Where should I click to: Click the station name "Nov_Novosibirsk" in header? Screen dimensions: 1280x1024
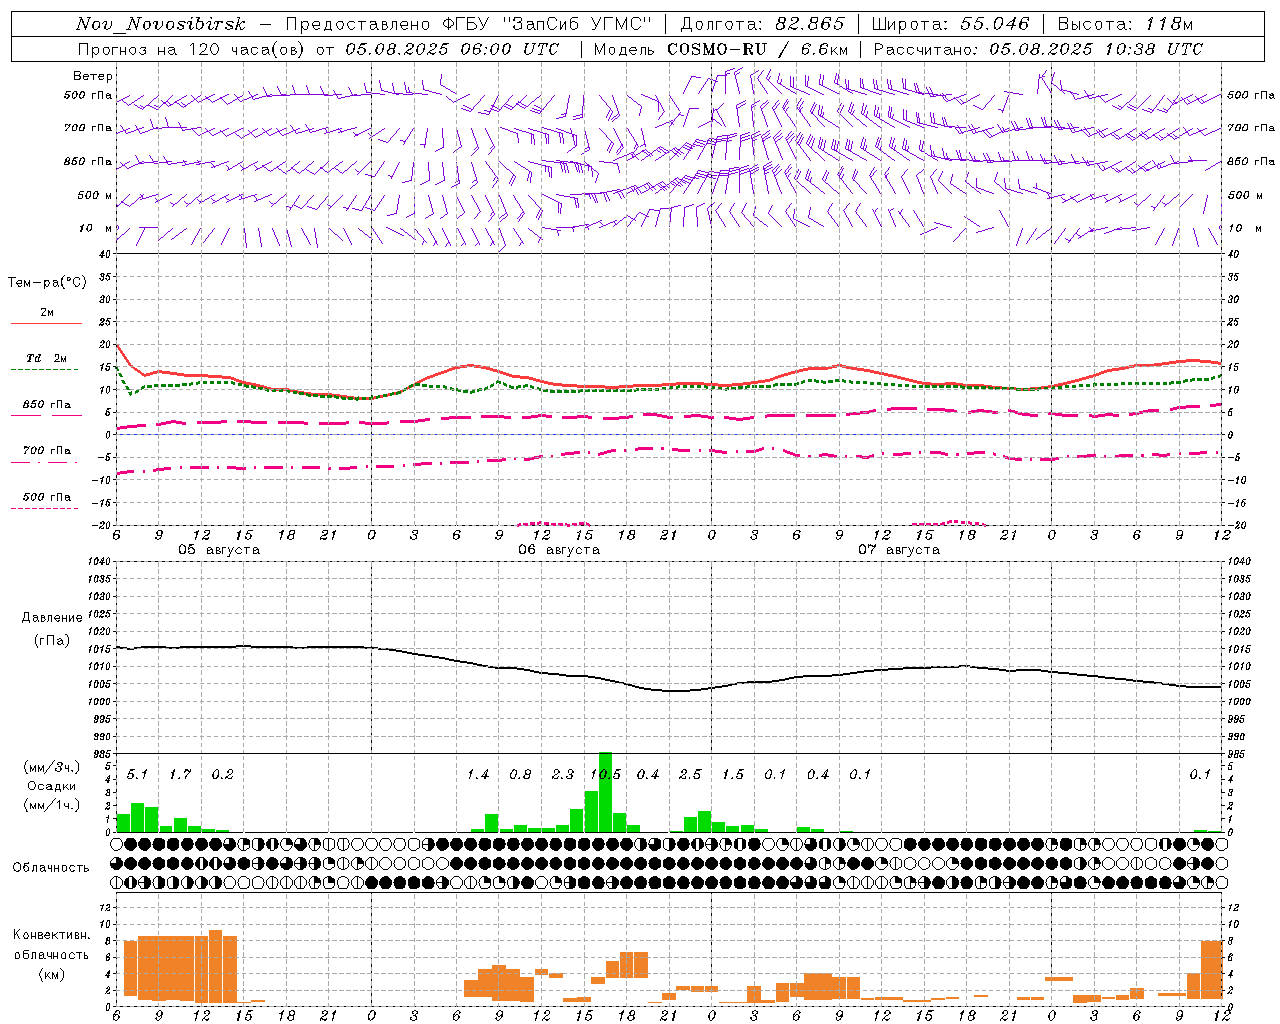click(160, 24)
